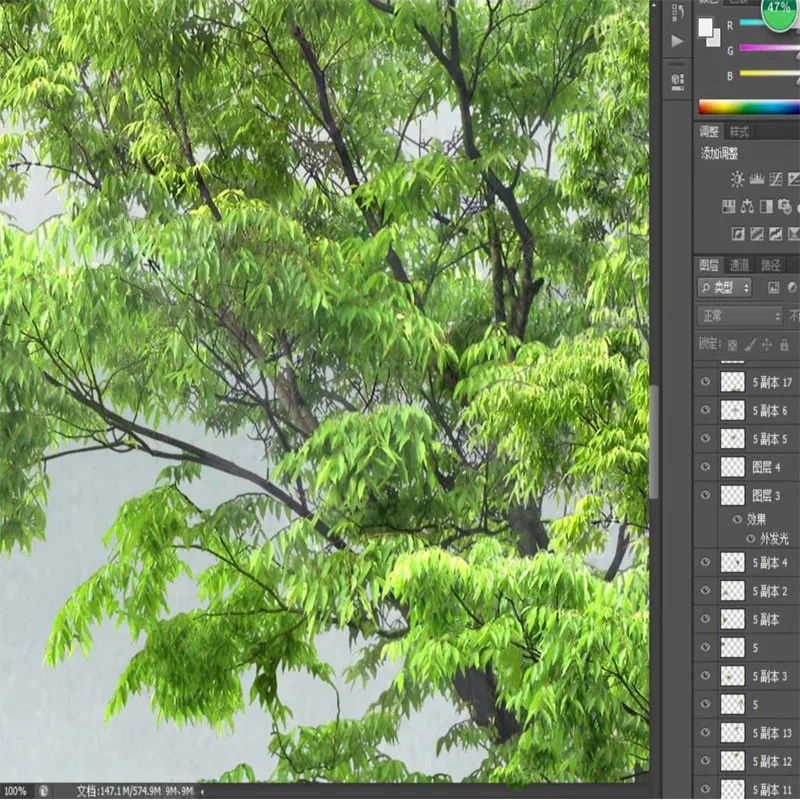
Task: Switch to the 通道 channels tab
Action: (x=739, y=265)
